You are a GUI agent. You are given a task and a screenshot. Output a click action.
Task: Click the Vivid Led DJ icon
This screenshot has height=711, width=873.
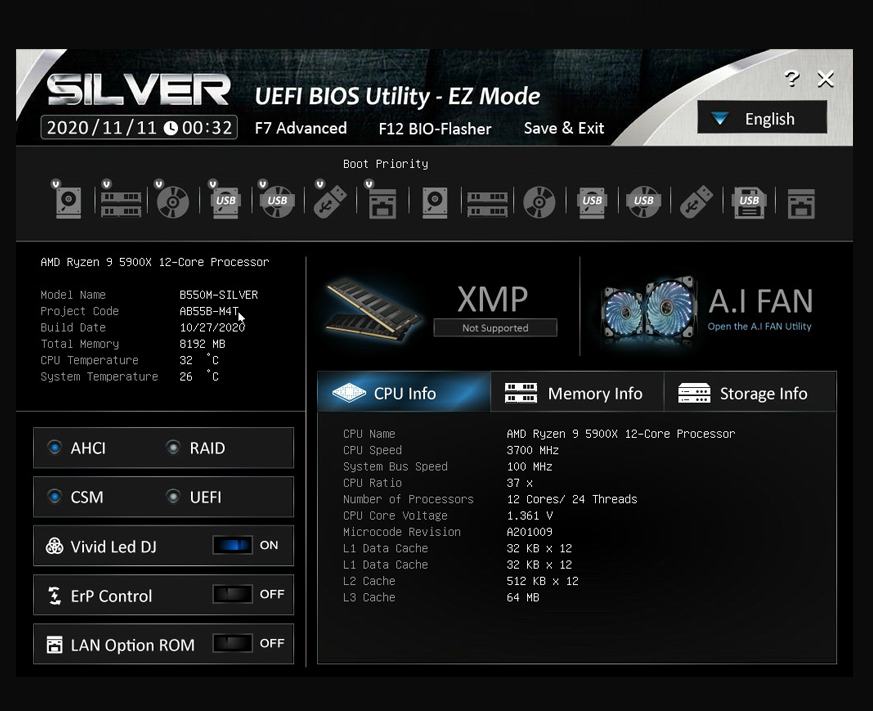pos(54,546)
